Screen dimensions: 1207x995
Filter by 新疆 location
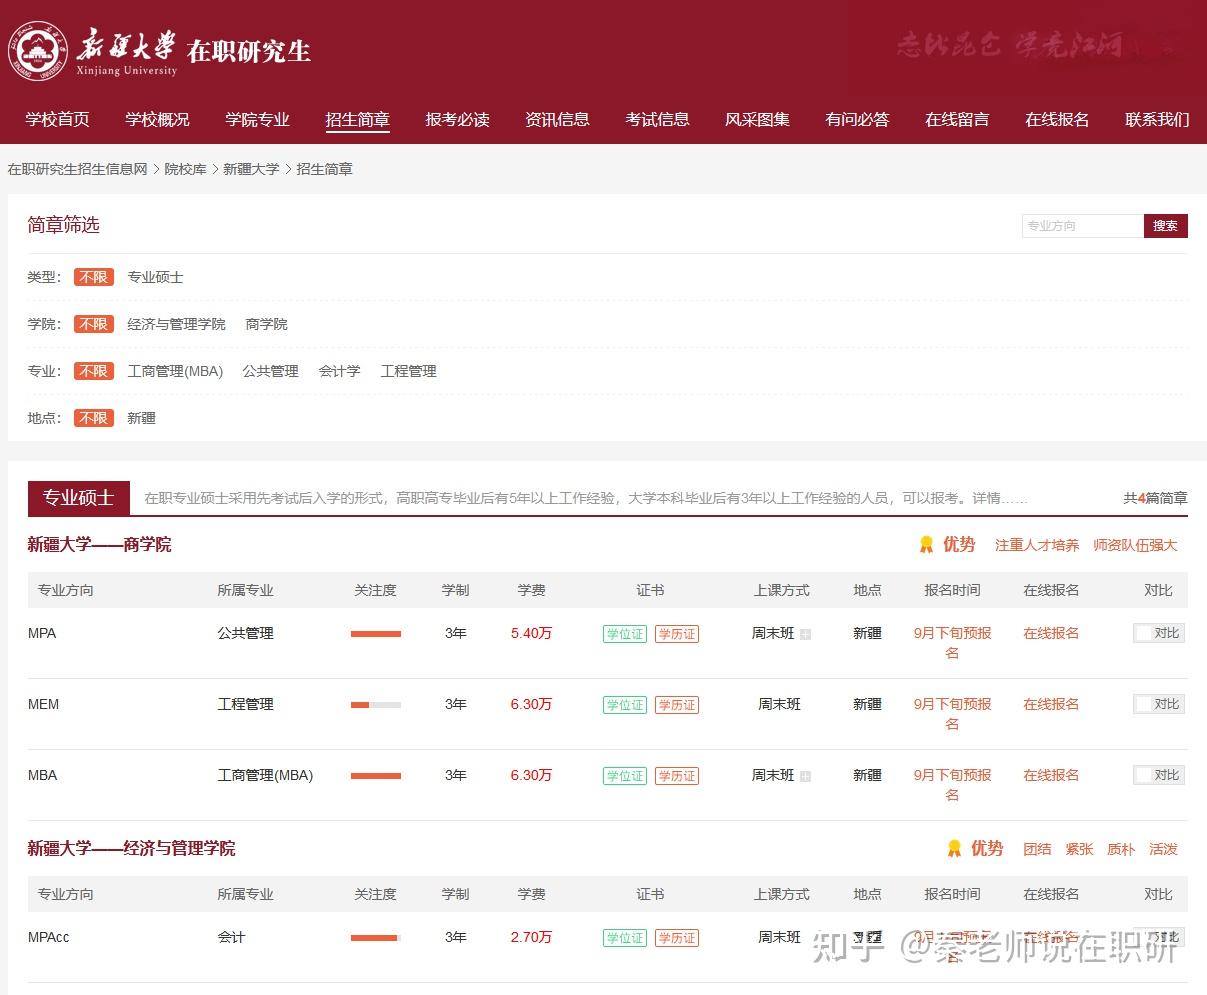(x=141, y=418)
